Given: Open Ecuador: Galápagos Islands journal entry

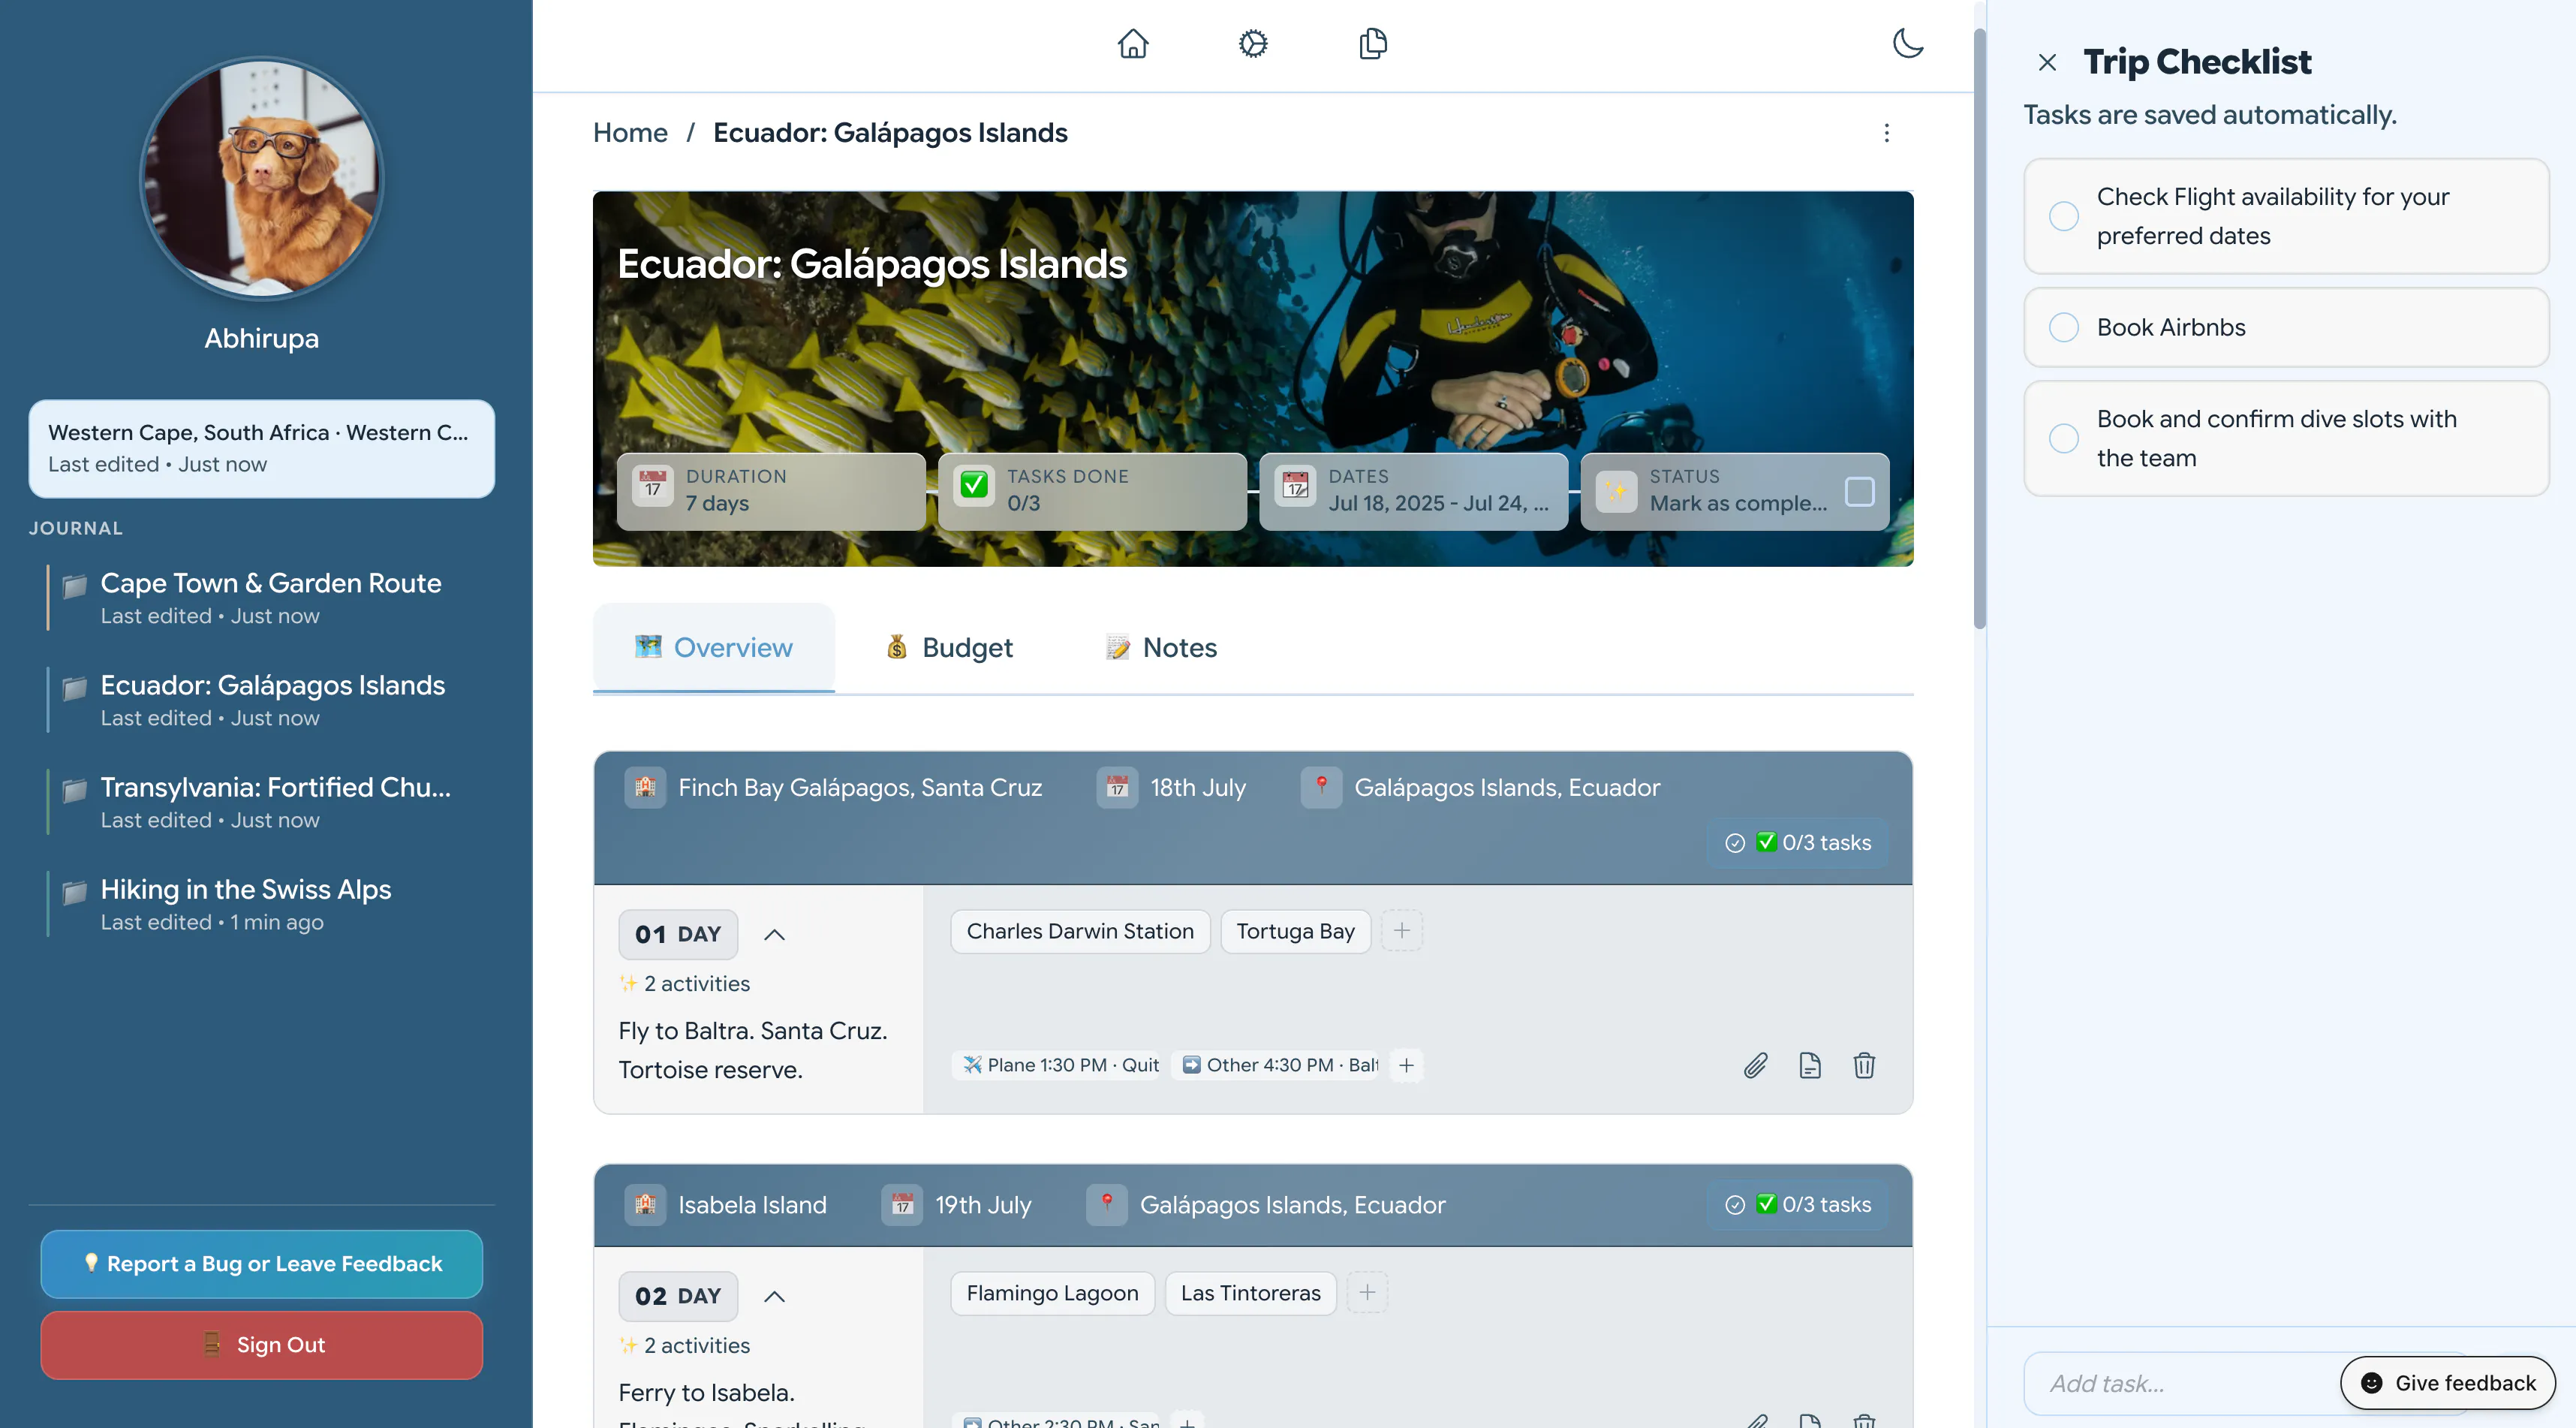Looking at the screenshot, I should [272, 700].
